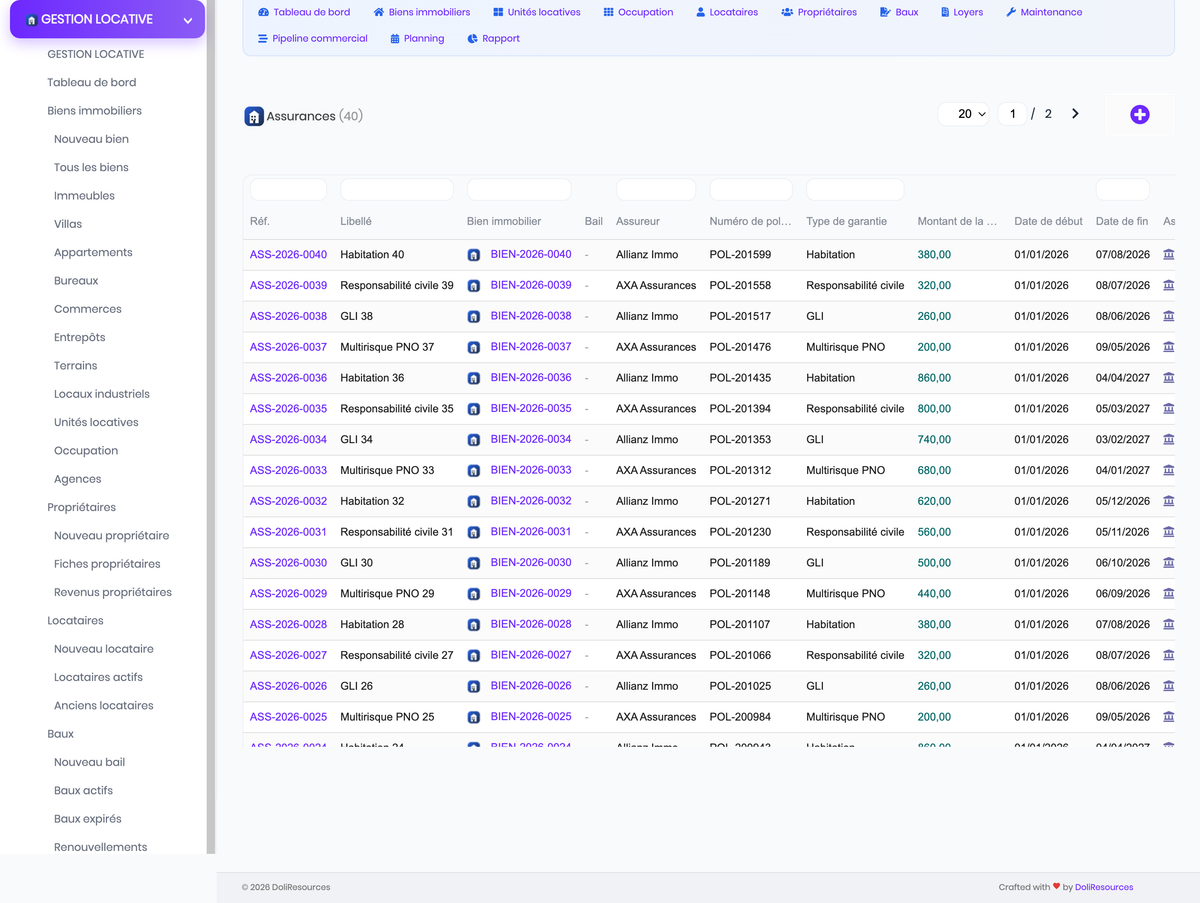
Task: Sort by Assureur column header
Action: click(x=638, y=221)
